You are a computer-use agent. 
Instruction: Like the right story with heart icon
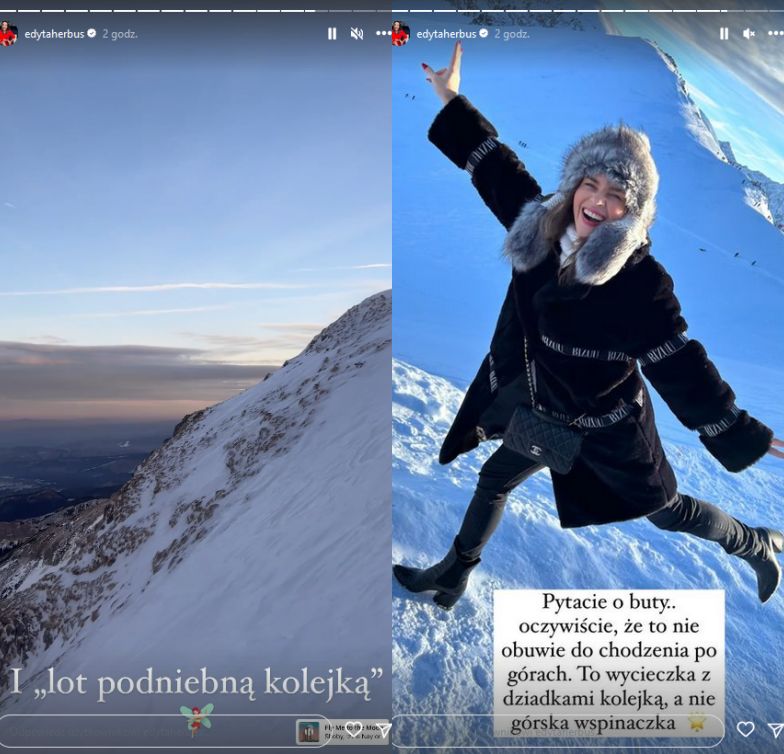click(746, 730)
